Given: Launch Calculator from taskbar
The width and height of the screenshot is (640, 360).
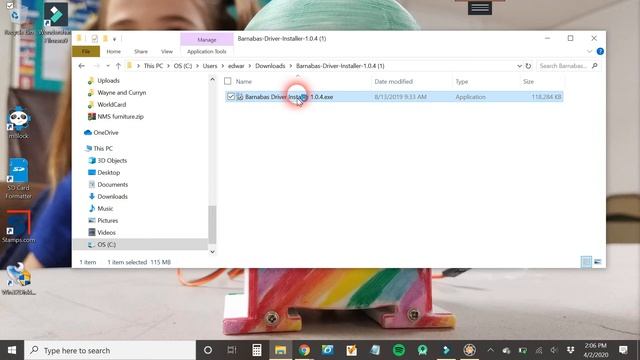Looking at the screenshot, I should [256, 350].
